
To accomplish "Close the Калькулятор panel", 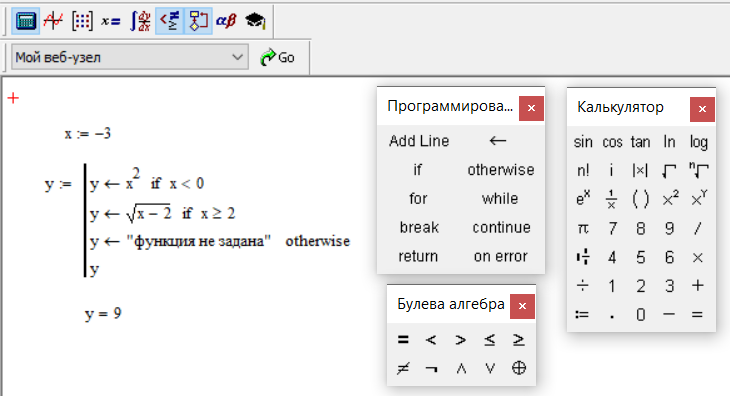I will (702, 109).
